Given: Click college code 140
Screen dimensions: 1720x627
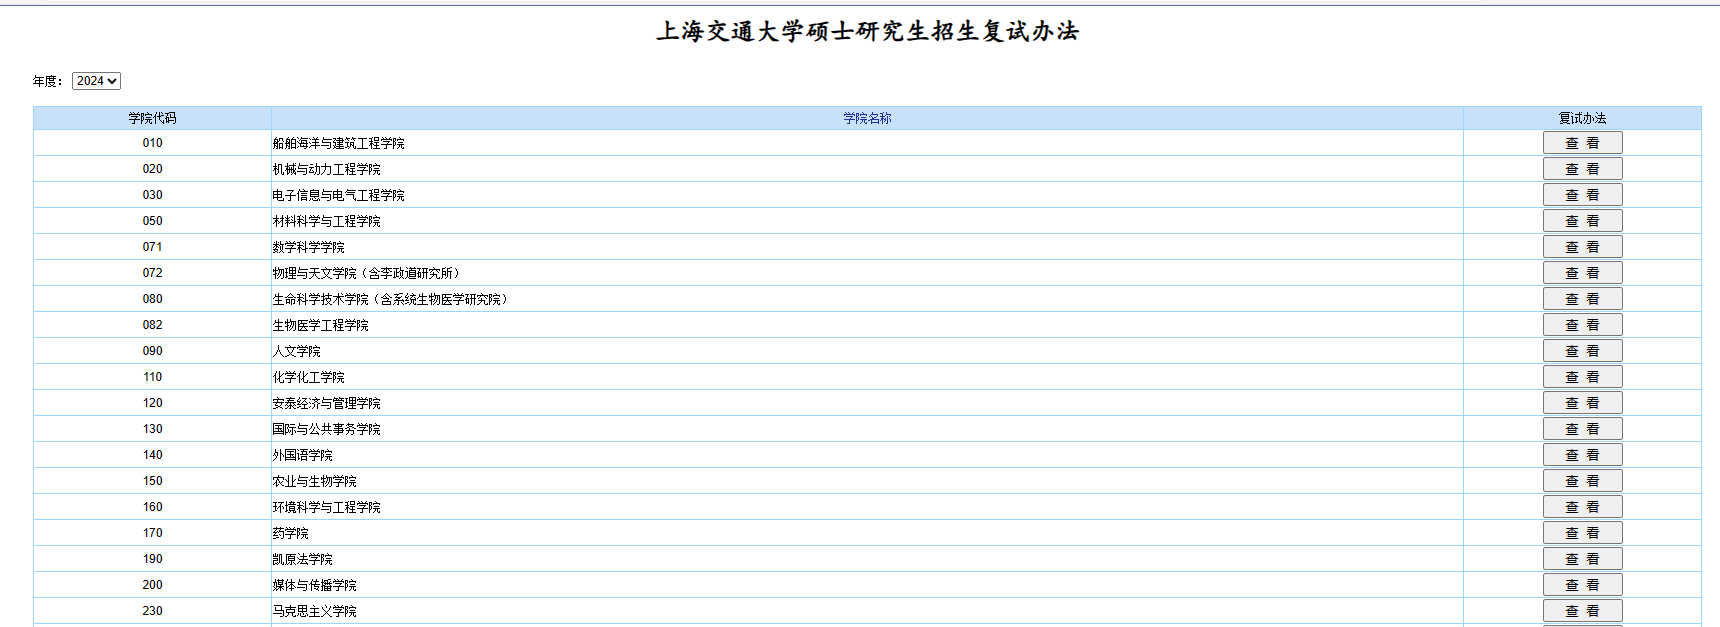Looking at the screenshot, I should [x=152, y=455].
